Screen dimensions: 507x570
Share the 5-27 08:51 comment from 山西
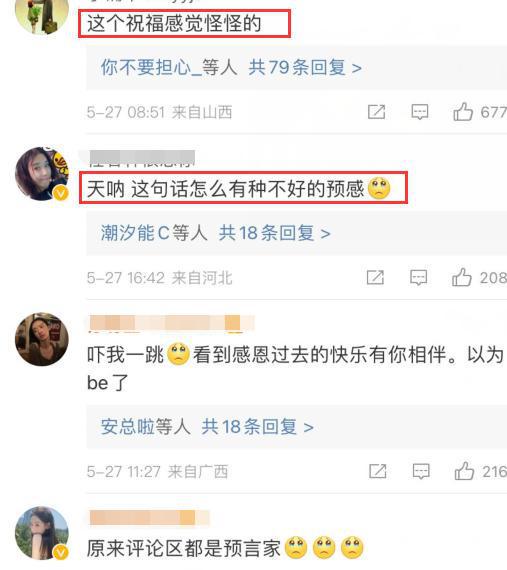[377, 112]
